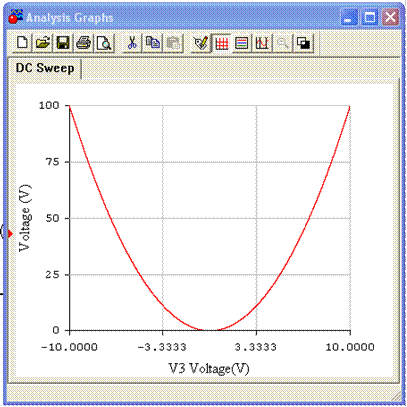Close the Analysis Graphs window
Screen dimensions: 407x407
click(x=390, y=17)
